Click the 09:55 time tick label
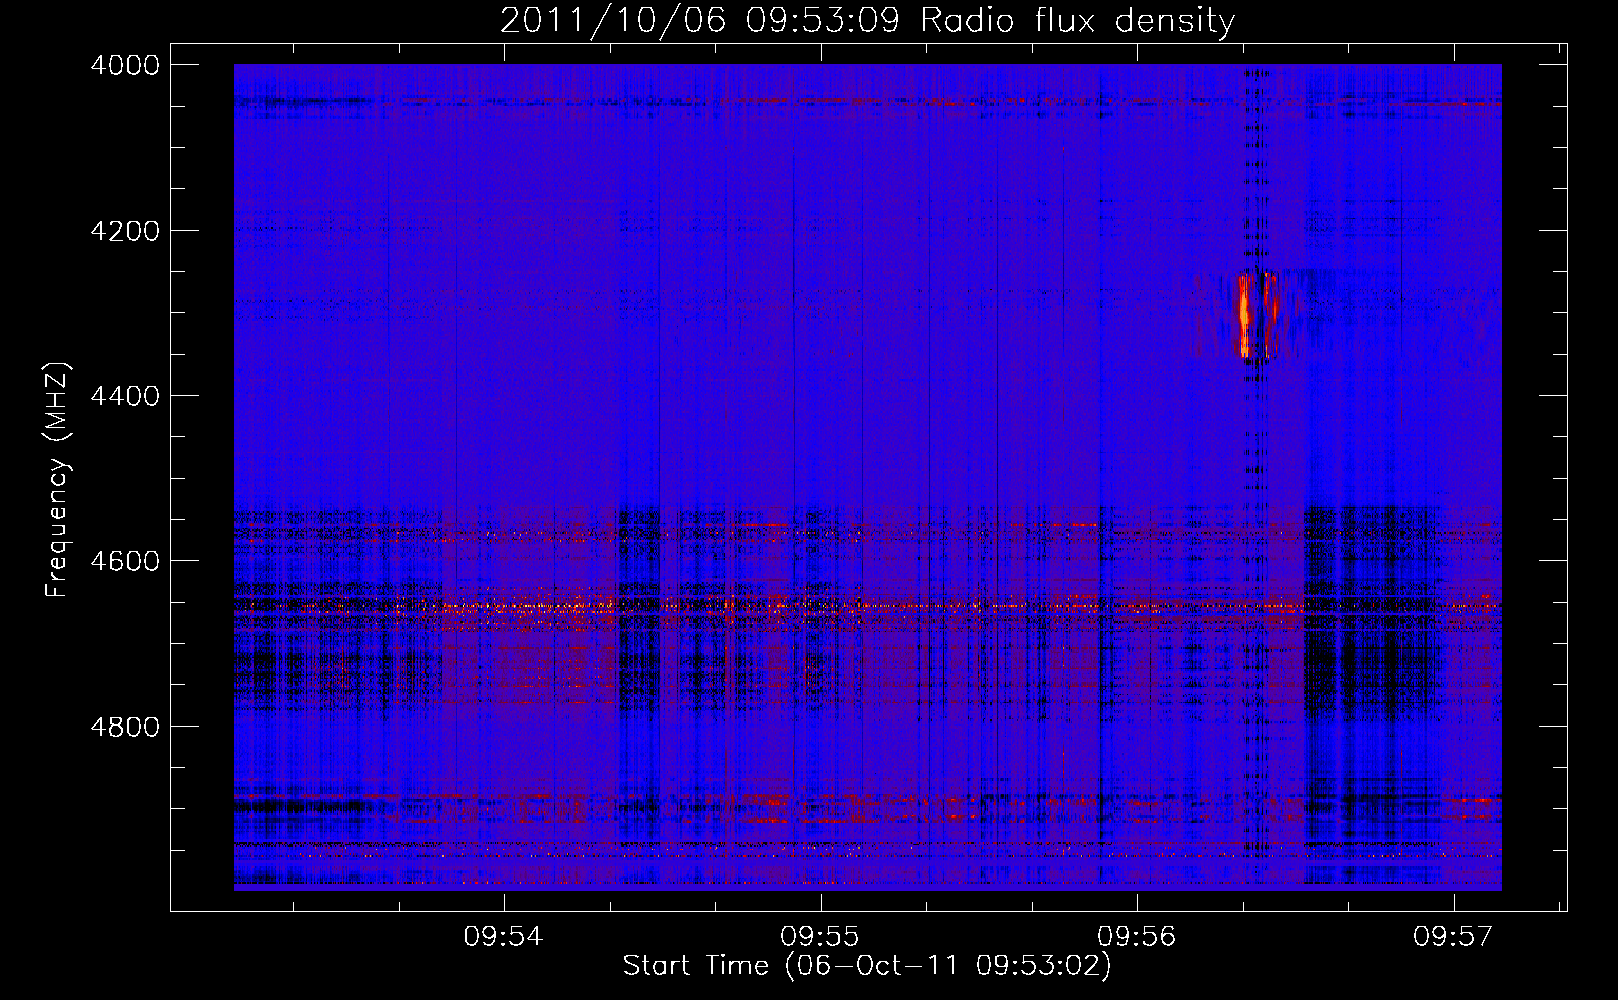Viewport: 1618px width, 1000px height. (x=820, y=936)
